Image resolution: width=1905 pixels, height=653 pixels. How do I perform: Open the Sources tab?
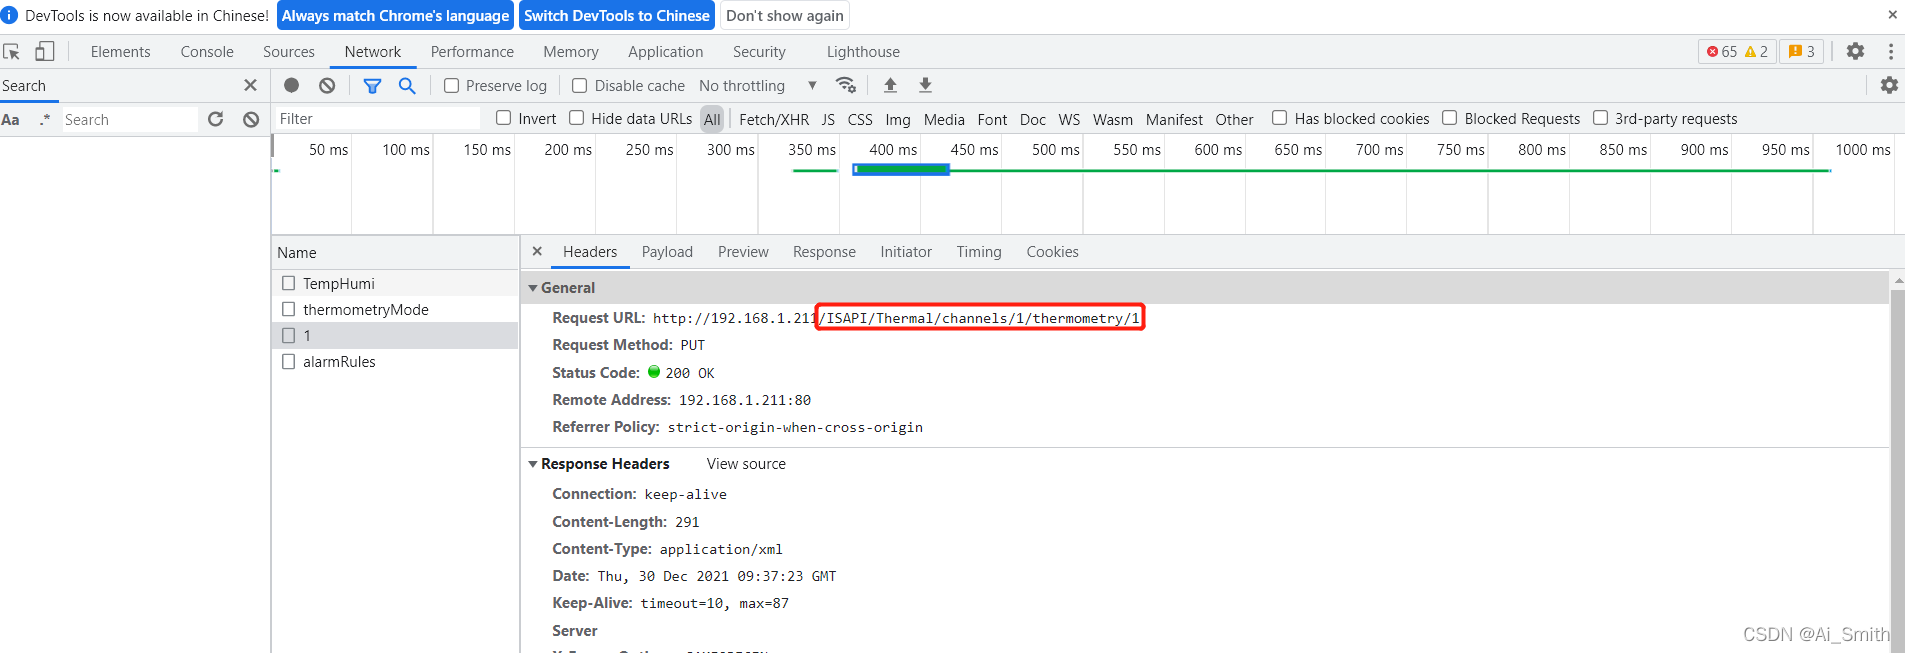289,52
